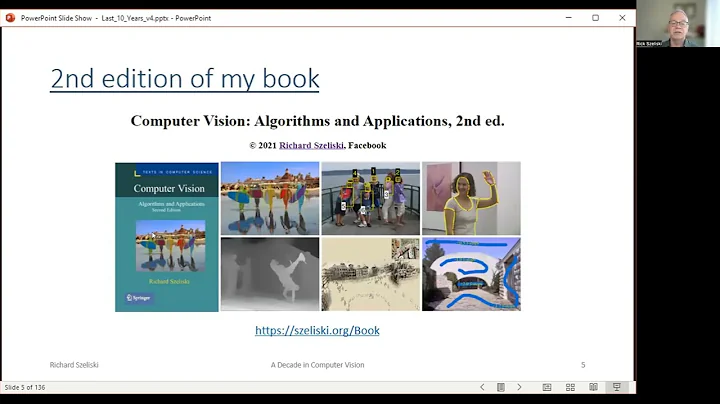Click the window title 'Last_10_Years_v4.pptx'
Viewport: 720px width, 404px height.
pos(135,18)
